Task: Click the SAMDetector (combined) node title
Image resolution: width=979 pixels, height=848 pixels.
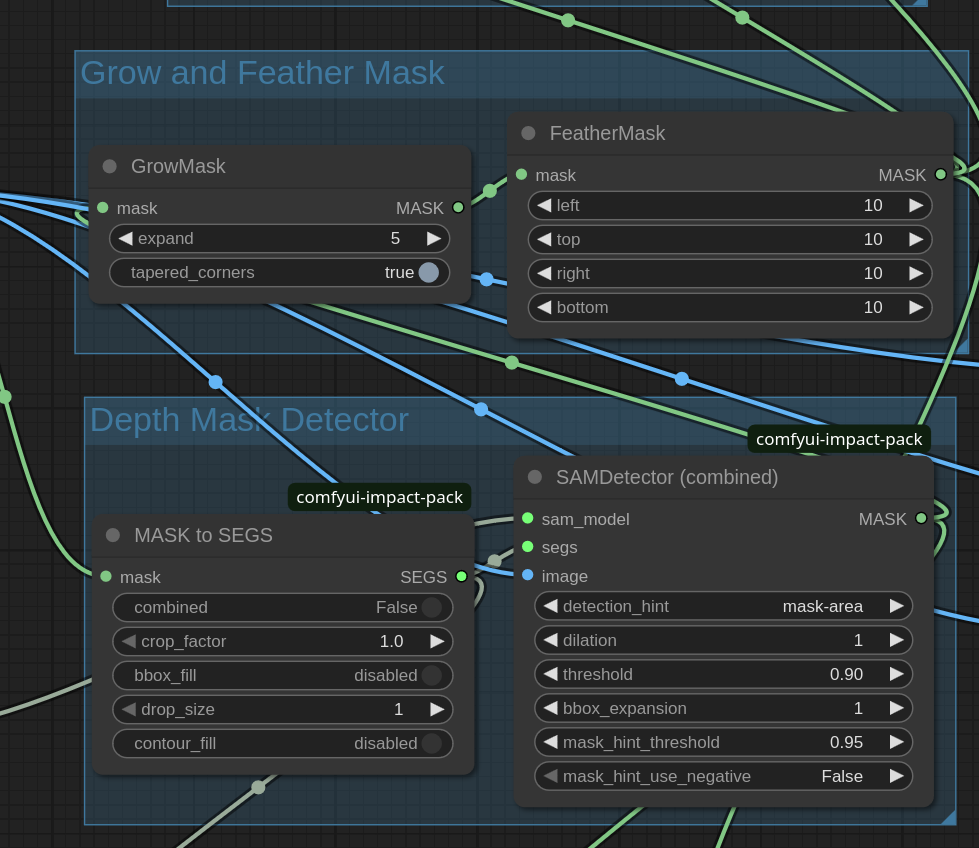Action: pyautogui.click(x=667, y=477)
